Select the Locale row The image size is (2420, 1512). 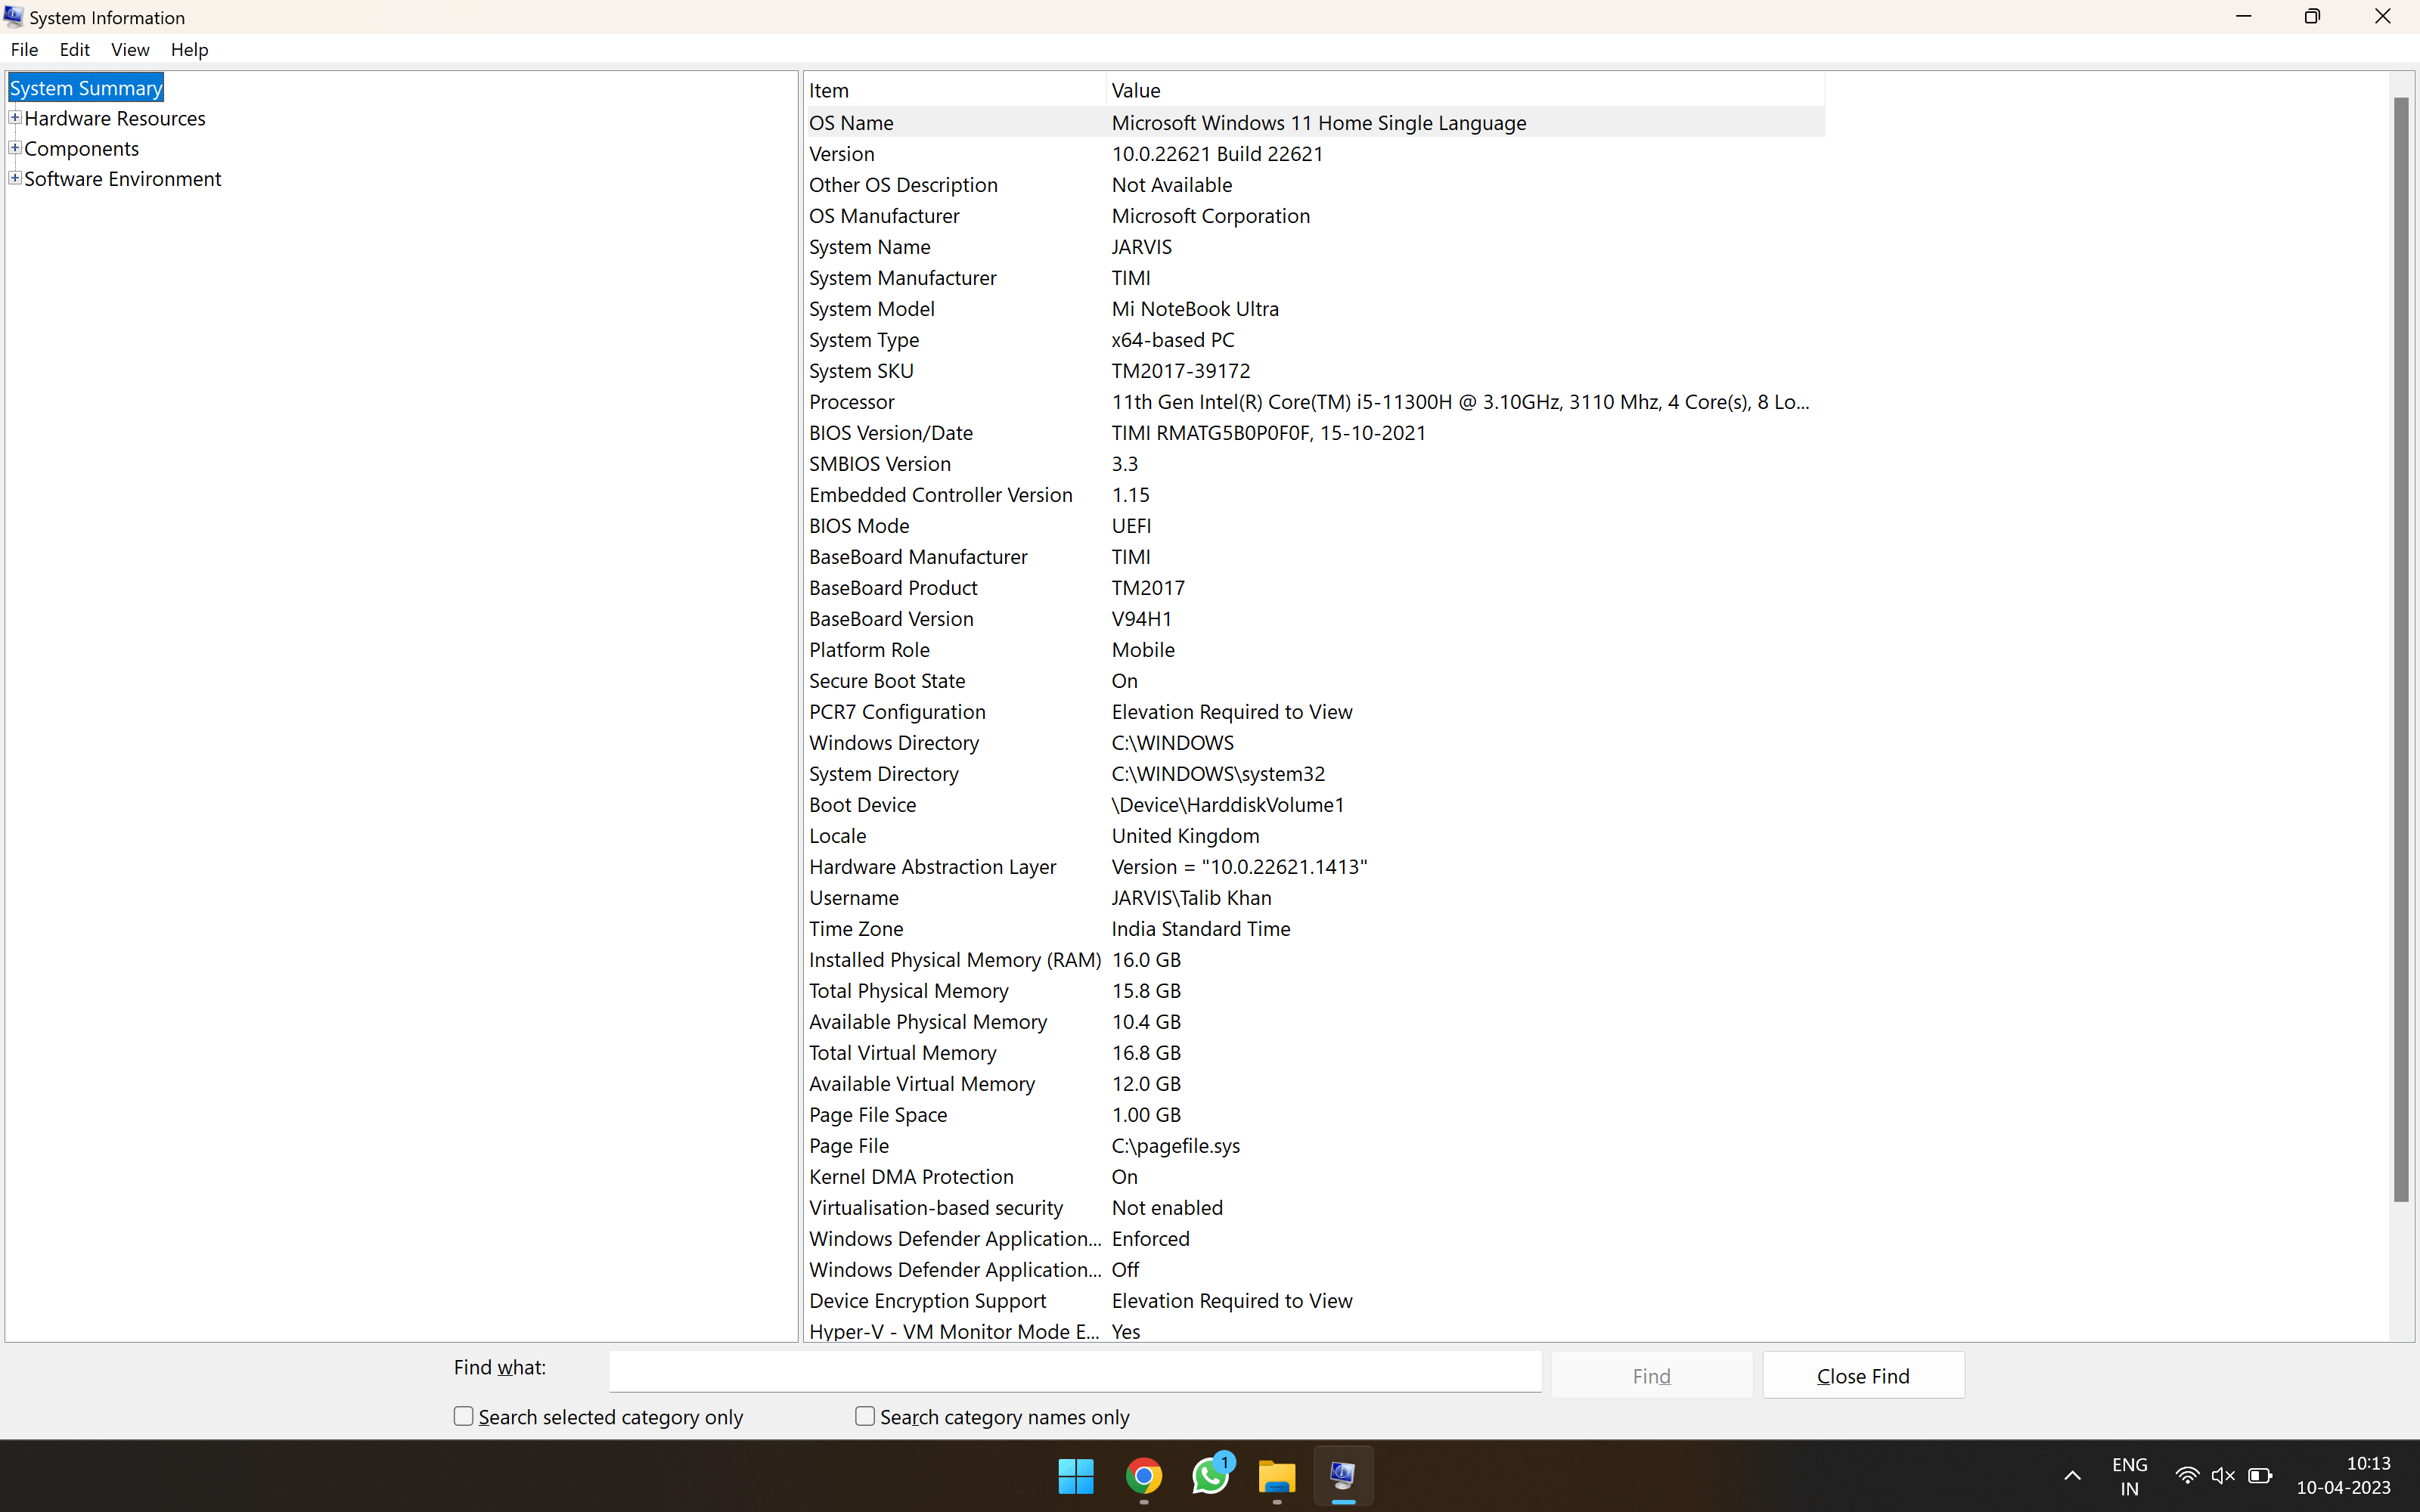coord(1315,835)
